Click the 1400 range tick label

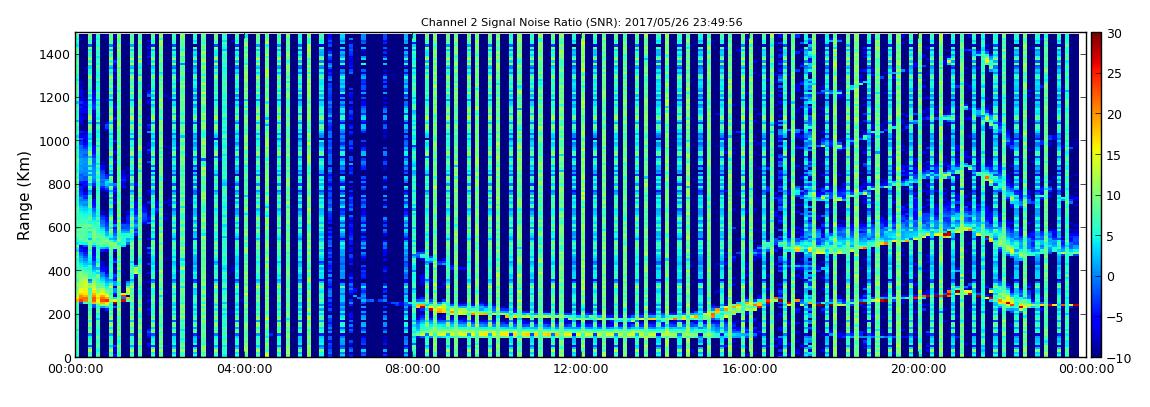pyautogui.click(x=54, y=54)
